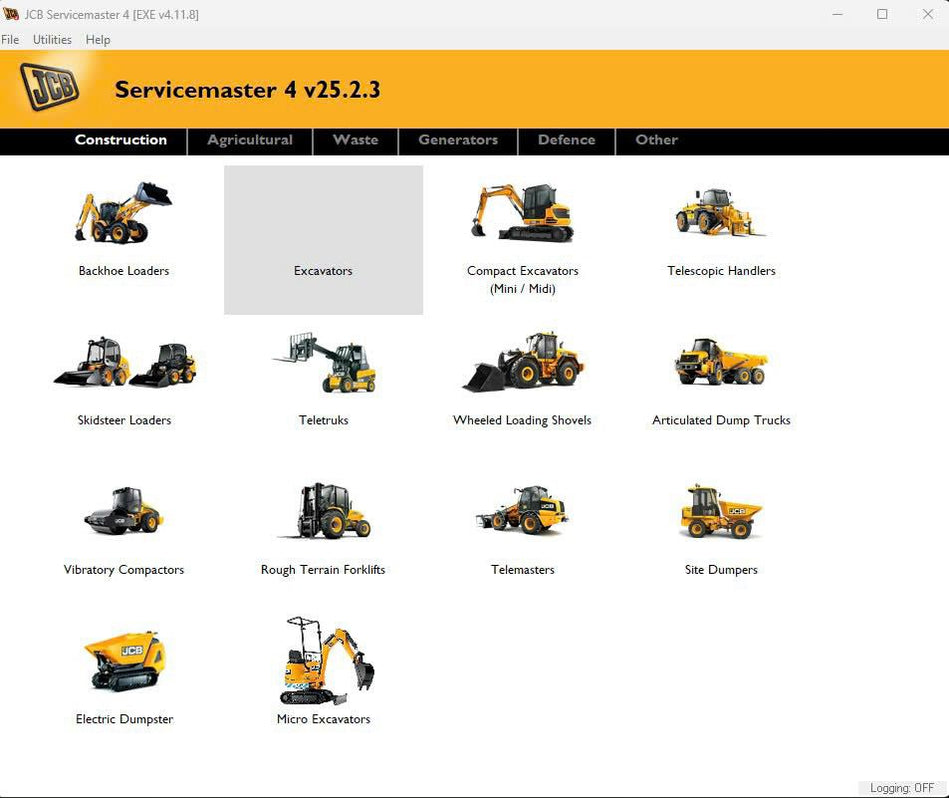Image resolution: width=949 pixels, height=798 pixels.
Task: Click the Wheeled Loading Shovels icon
Action: click(522, 364)
